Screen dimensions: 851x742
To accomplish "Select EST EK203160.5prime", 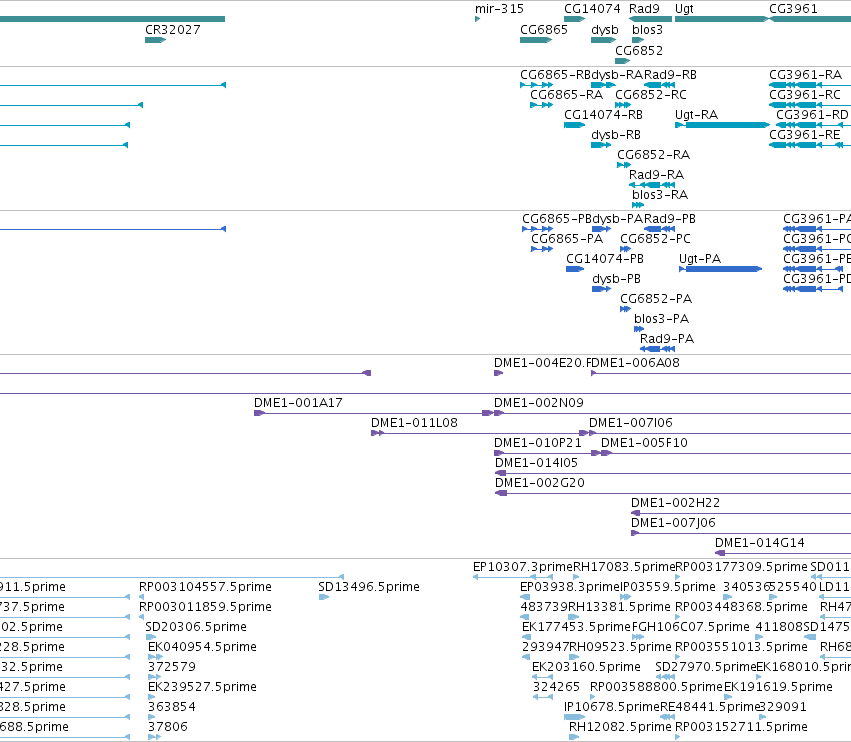I will click(542, 677).
